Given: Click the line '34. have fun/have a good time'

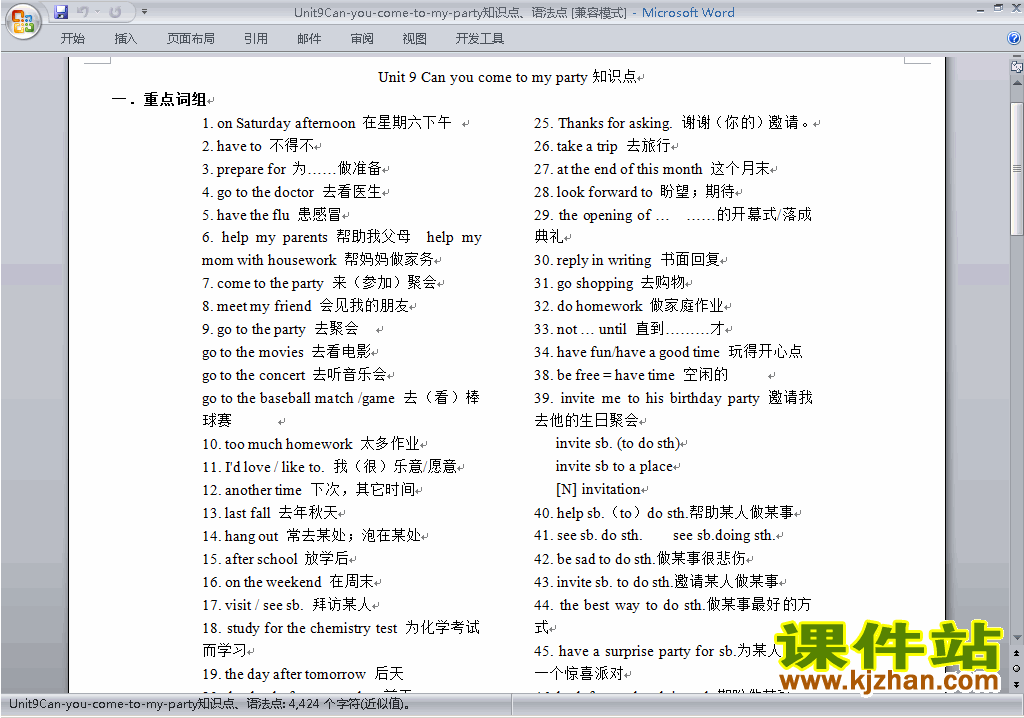Looking at the screenshot, I should coord(668,351).
